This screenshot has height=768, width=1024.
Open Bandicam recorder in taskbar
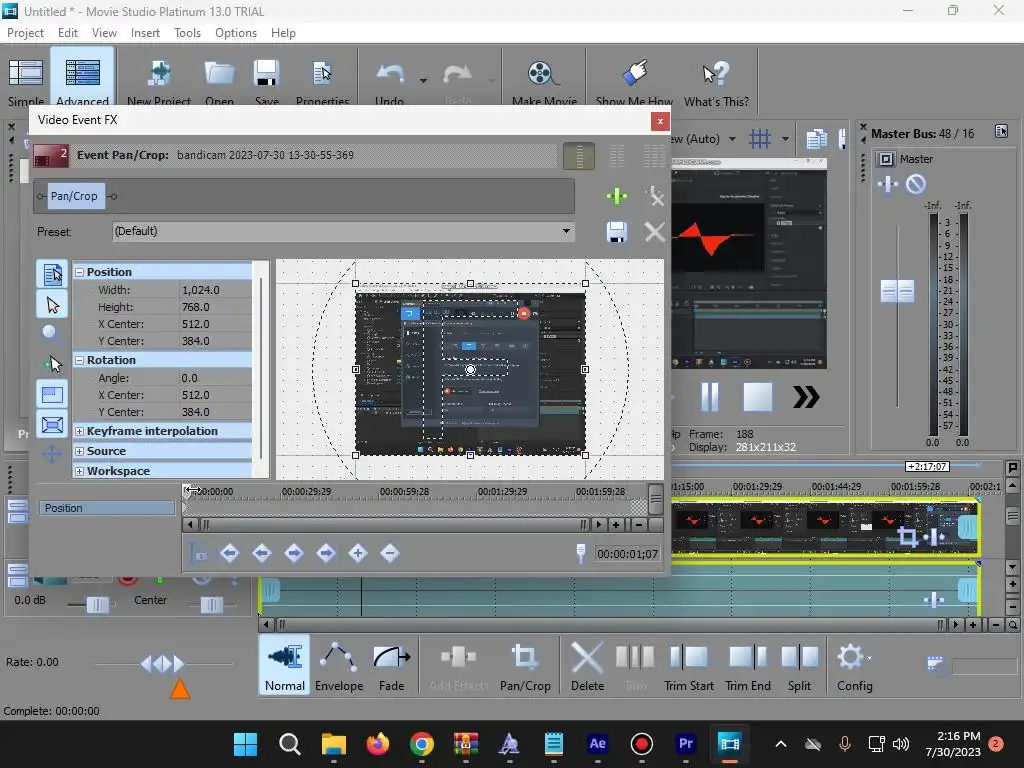(641, 744)
